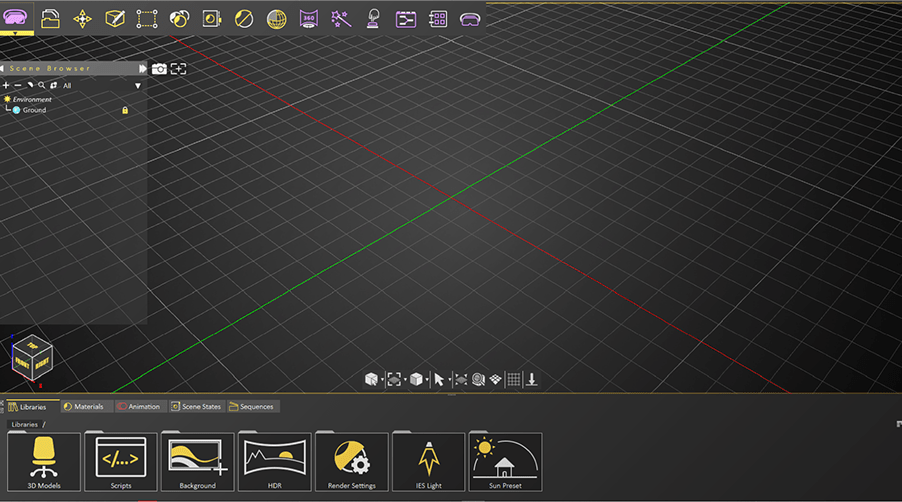Click the yellow slashed circle tool
The width and height of the screenshot is (902, 502).
(x=244, y=19)
